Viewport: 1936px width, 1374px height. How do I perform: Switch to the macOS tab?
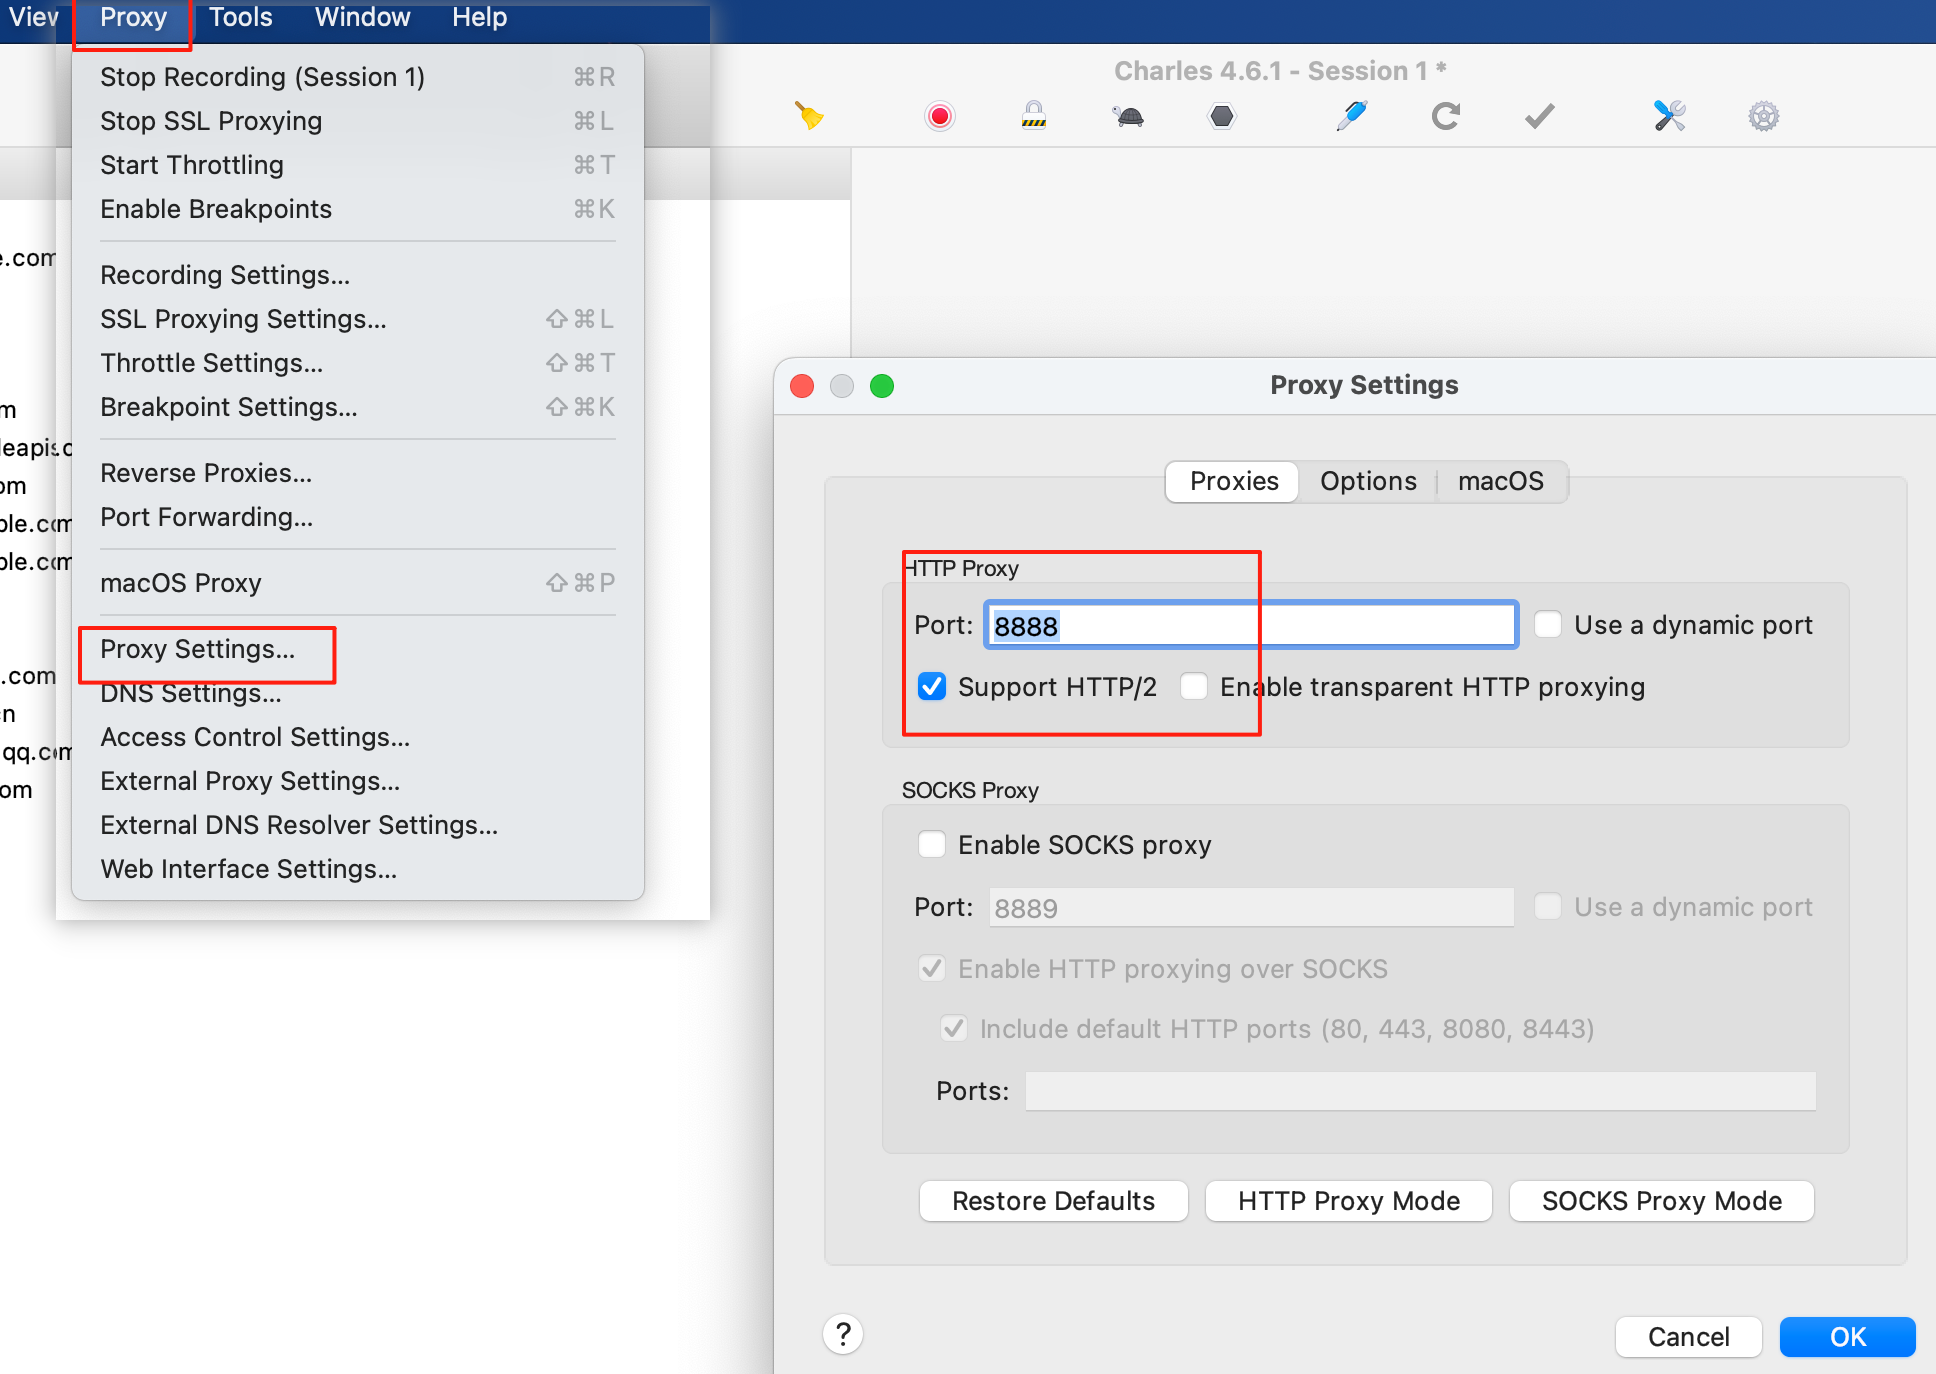[1500, 481]
